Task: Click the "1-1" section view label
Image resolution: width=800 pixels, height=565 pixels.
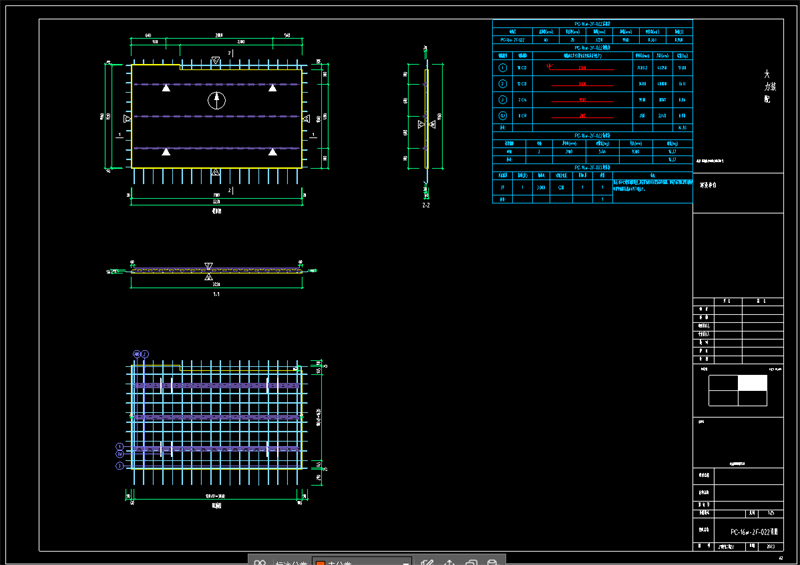Action: [216, 294]
